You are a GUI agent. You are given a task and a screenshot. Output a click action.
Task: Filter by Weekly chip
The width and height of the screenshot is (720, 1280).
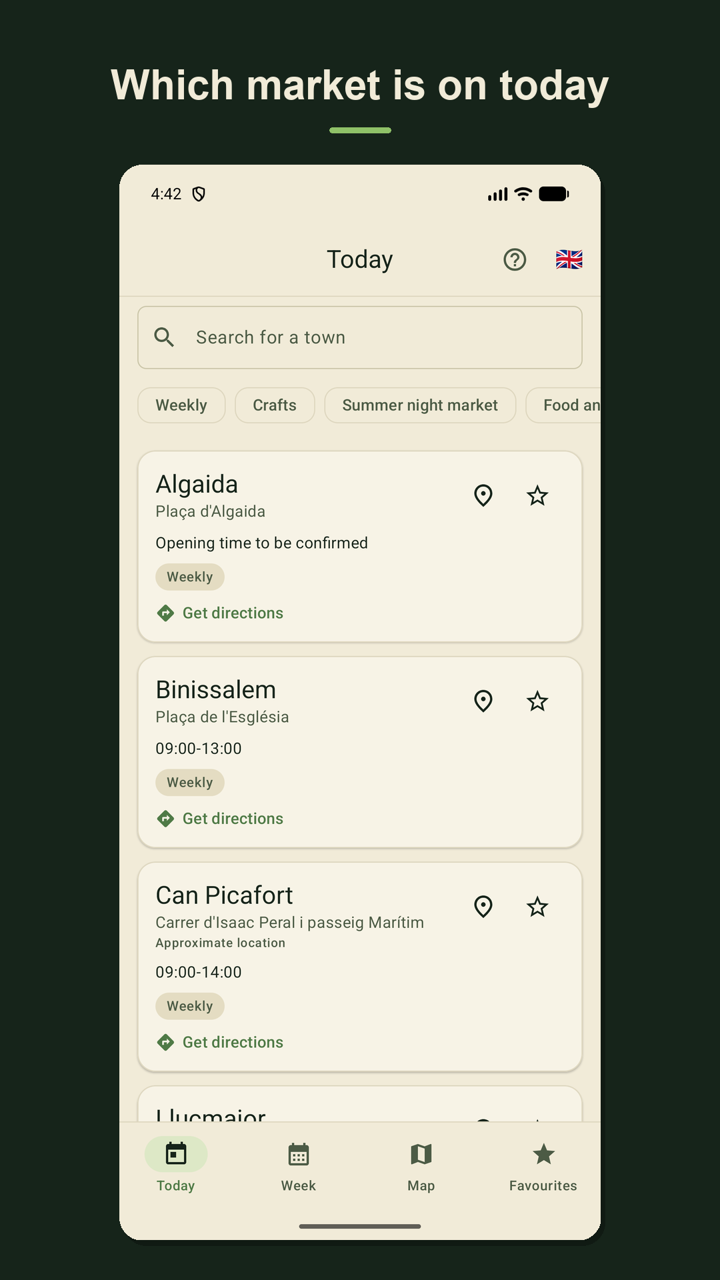pyautogui.click(x=181, y=405)
